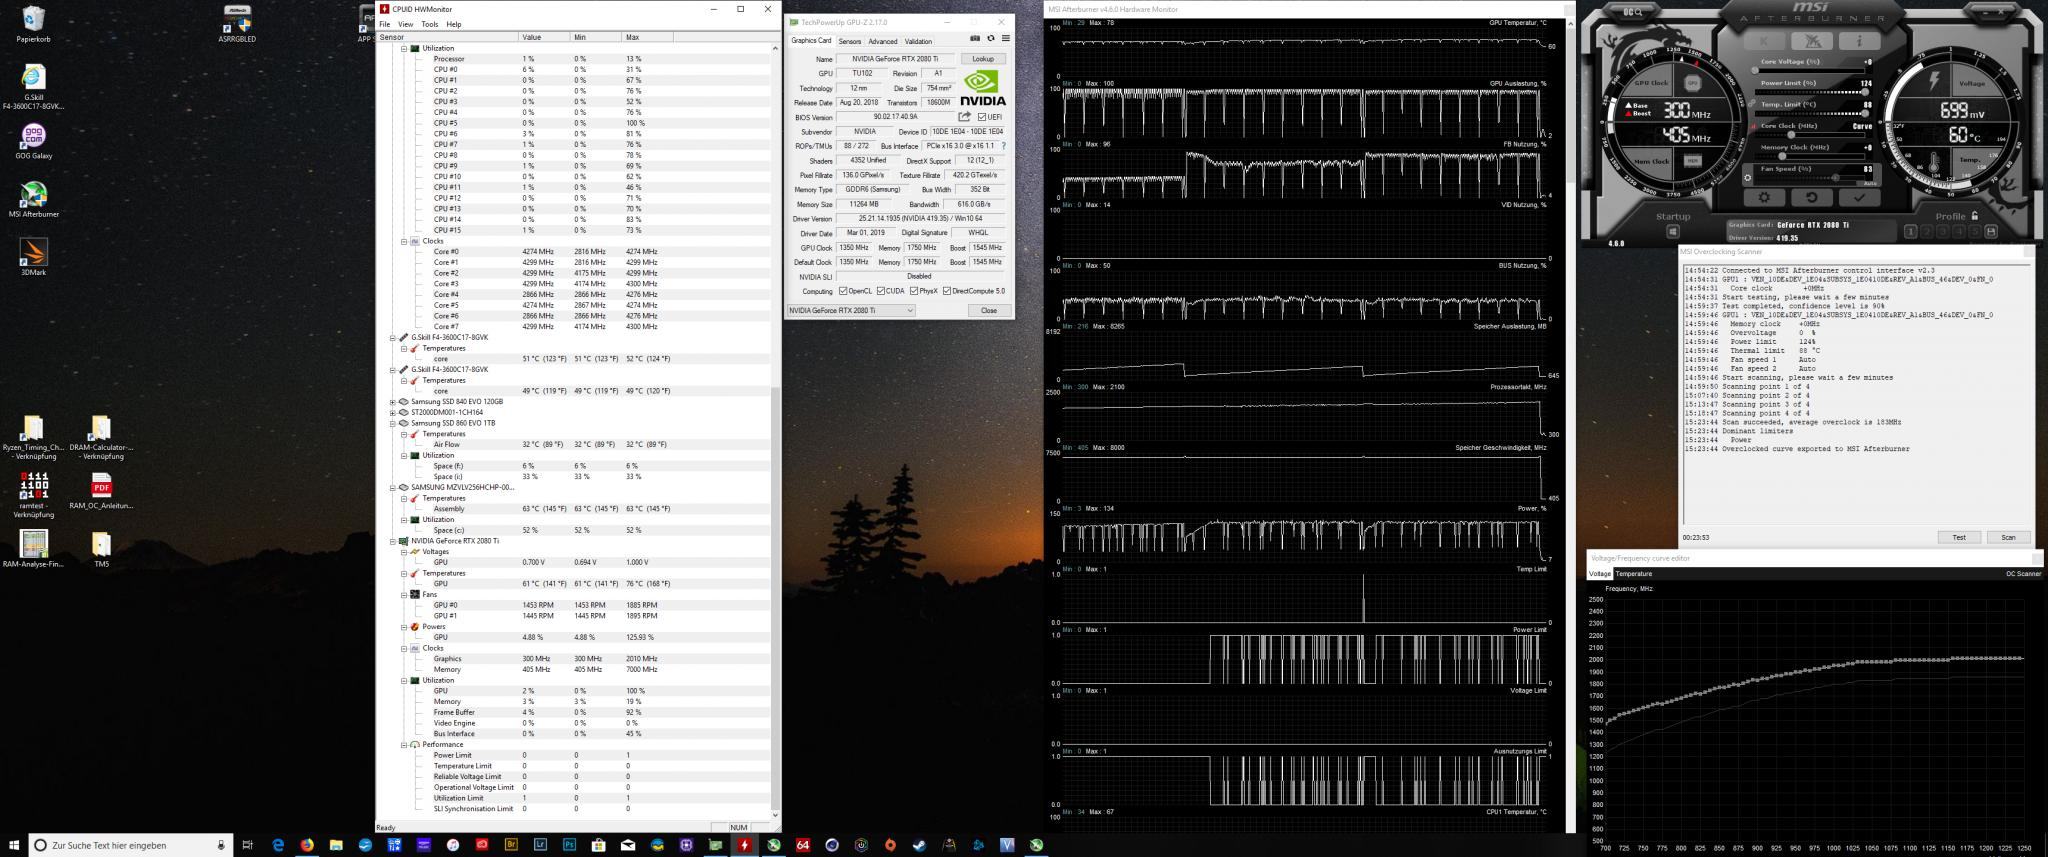Viewport: 2048px width, 857px height.
Task: Apply Afterburner settings with the checkmark button
Action: [1859, 198]
